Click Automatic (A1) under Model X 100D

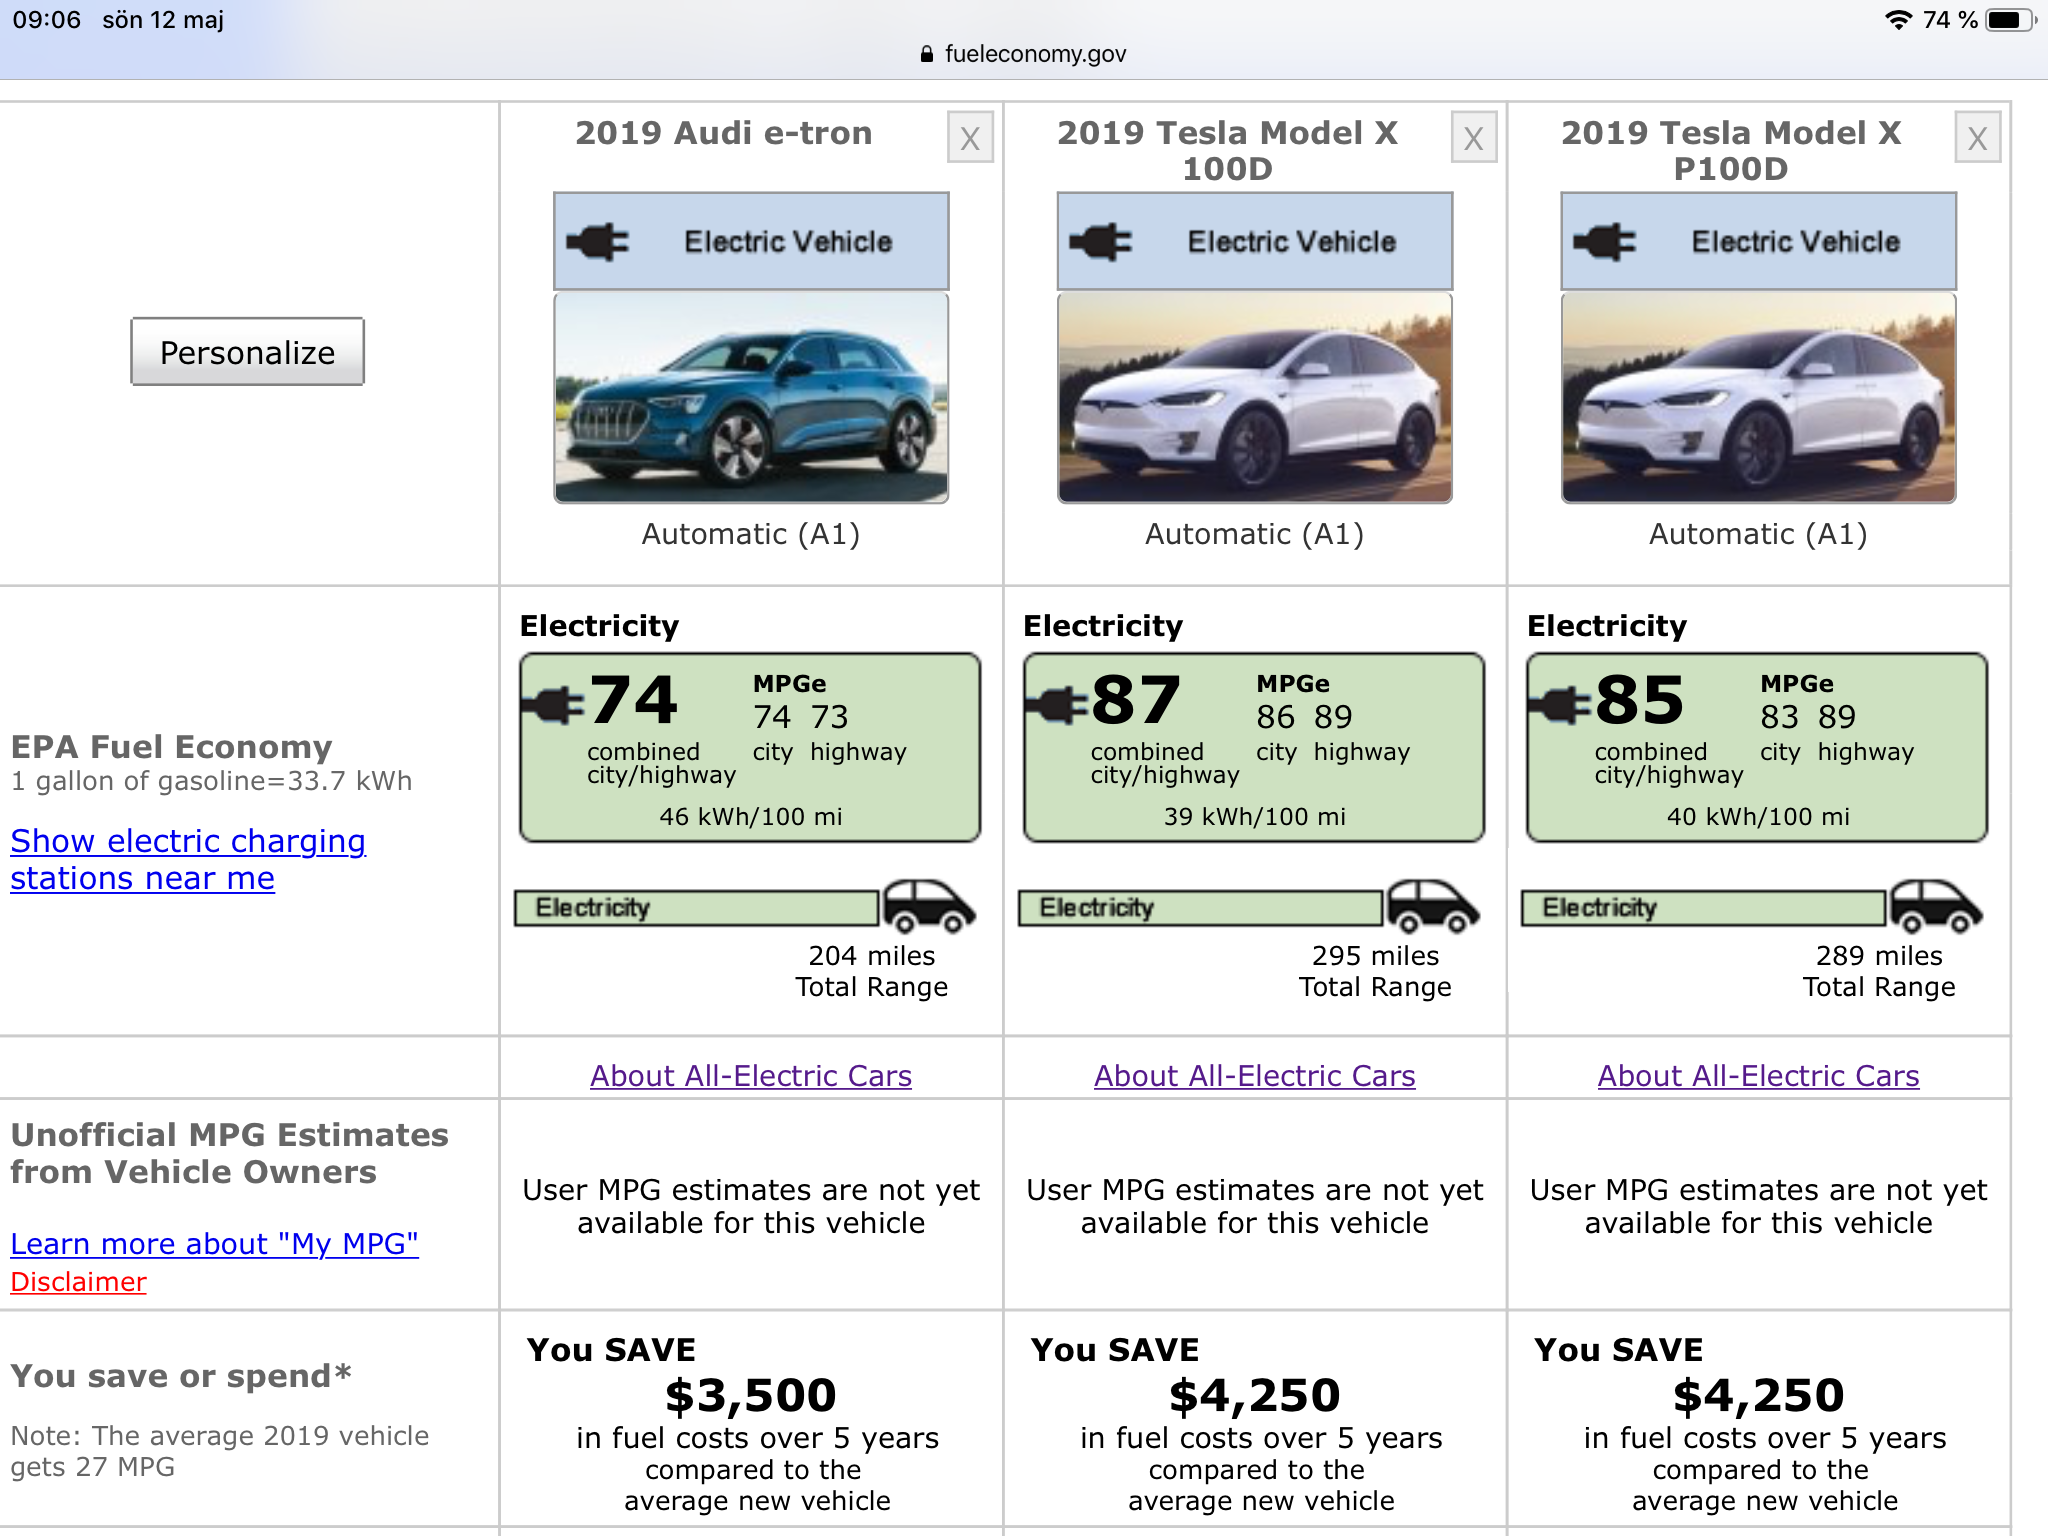point(1255,534)
